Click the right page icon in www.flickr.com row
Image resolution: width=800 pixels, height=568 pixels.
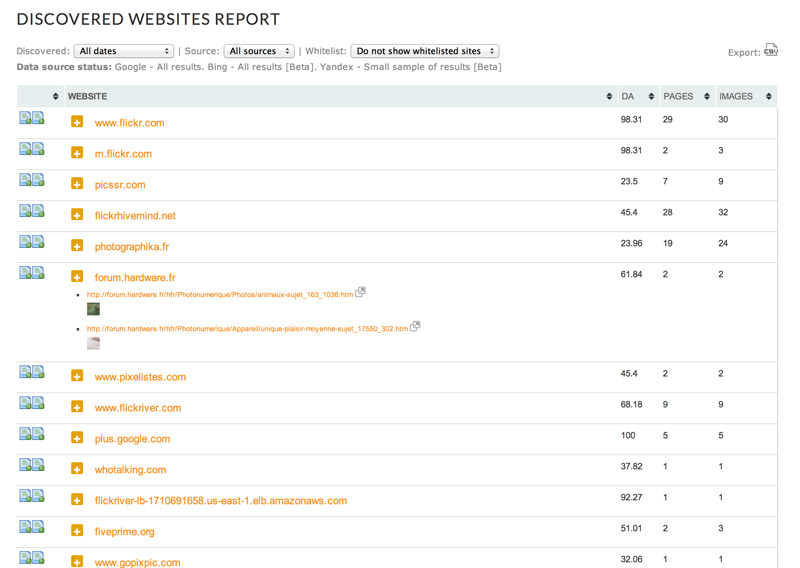(x=38, y=117)
